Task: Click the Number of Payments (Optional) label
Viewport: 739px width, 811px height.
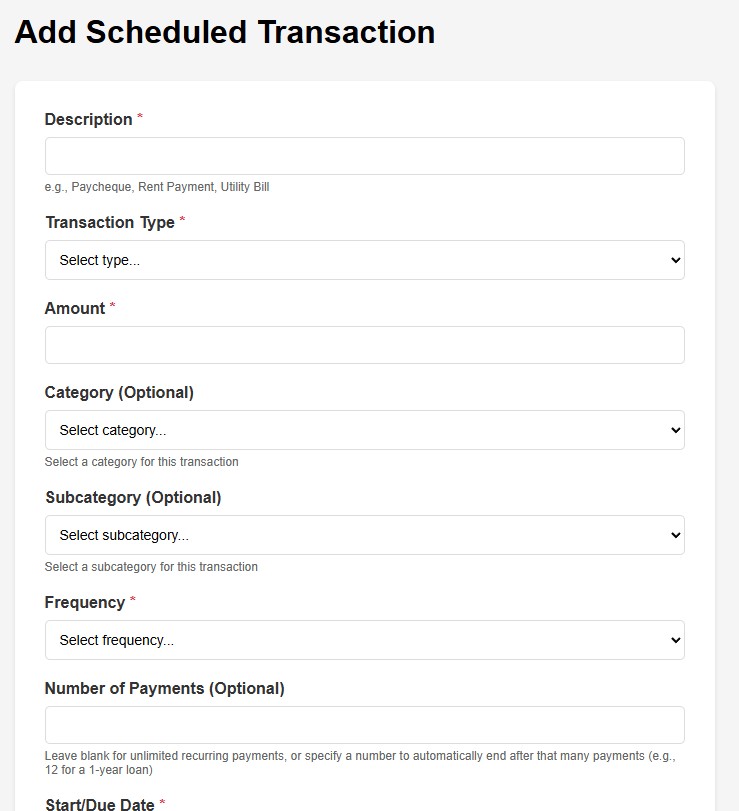Action: tap(164, 688)
